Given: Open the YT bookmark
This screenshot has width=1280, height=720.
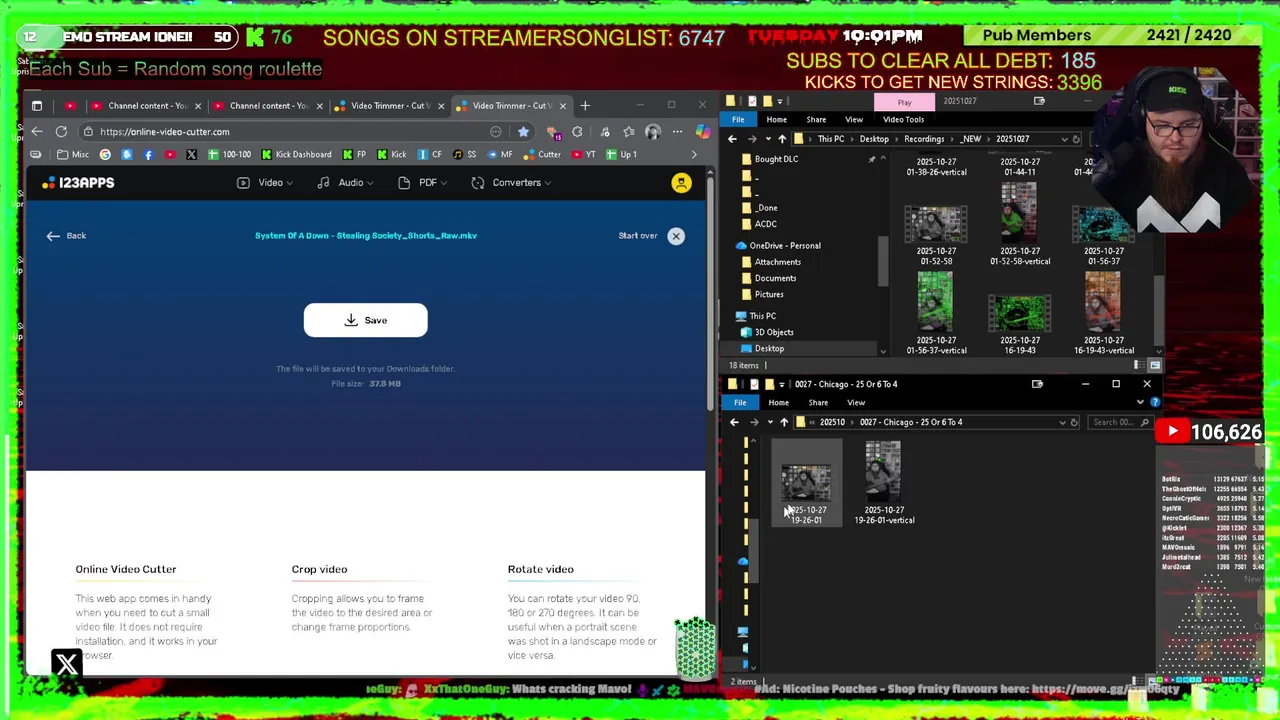Looking at the screenshot, I should click(583, 155).
